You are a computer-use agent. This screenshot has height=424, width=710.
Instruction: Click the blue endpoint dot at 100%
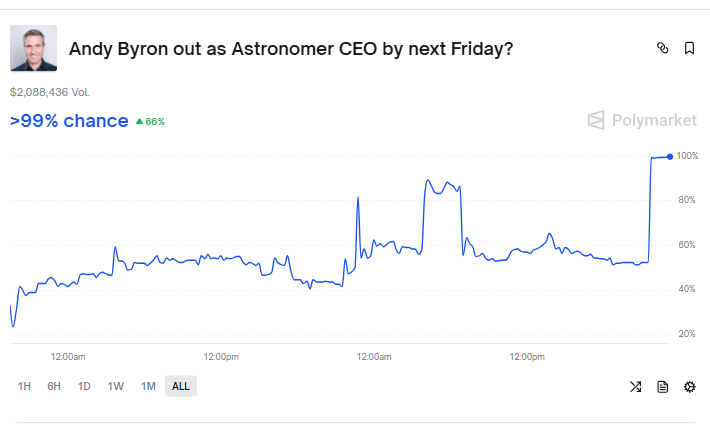670,157
